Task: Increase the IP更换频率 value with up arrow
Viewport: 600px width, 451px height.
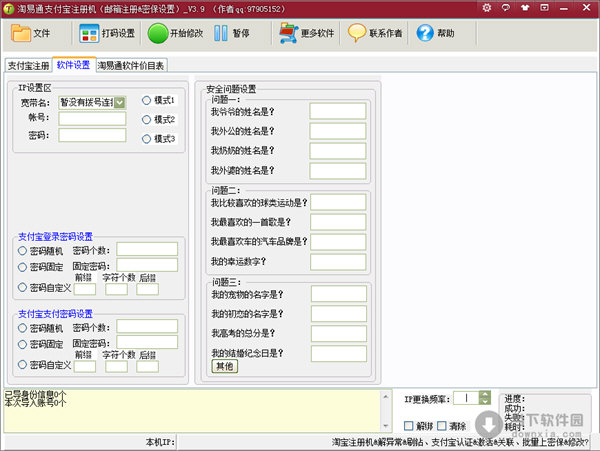Action: [484, 394]
